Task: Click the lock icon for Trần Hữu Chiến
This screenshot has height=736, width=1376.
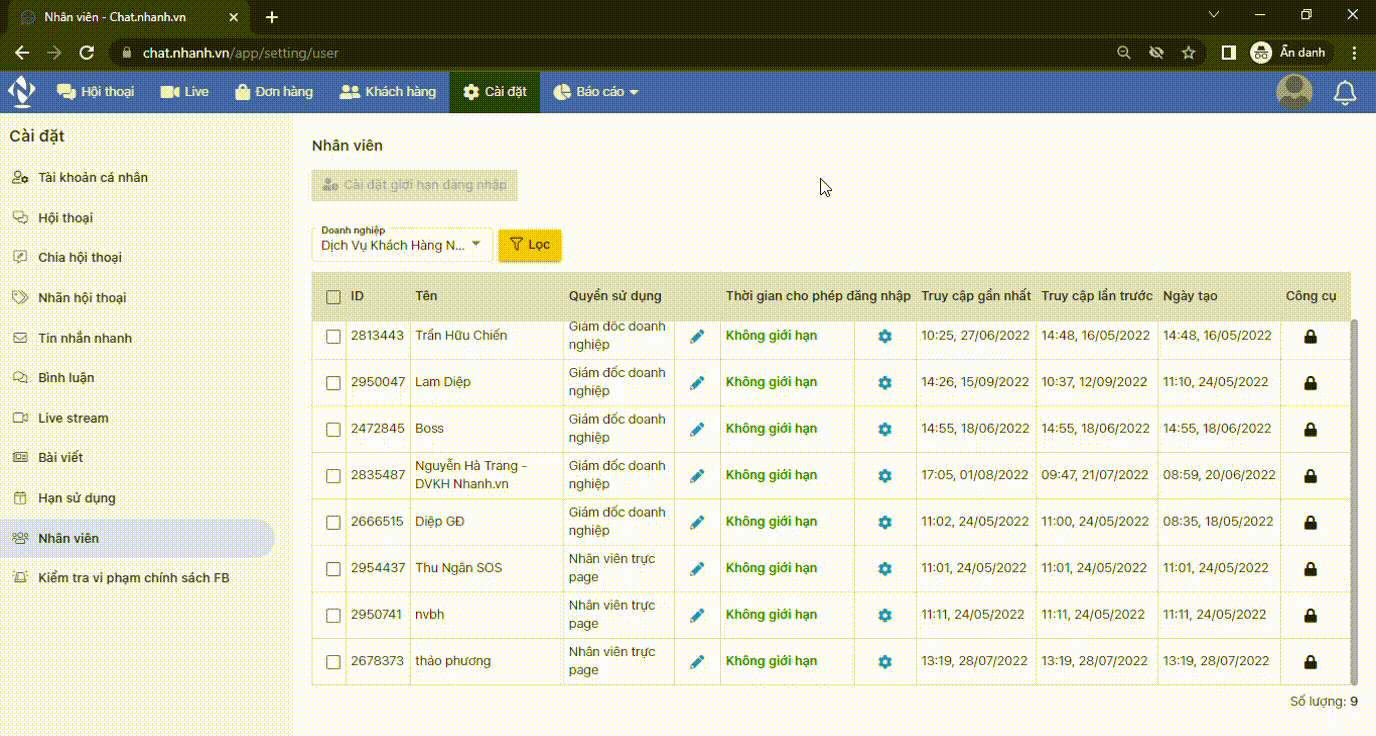Action: pyautogui.click(x=1310, y=337)
